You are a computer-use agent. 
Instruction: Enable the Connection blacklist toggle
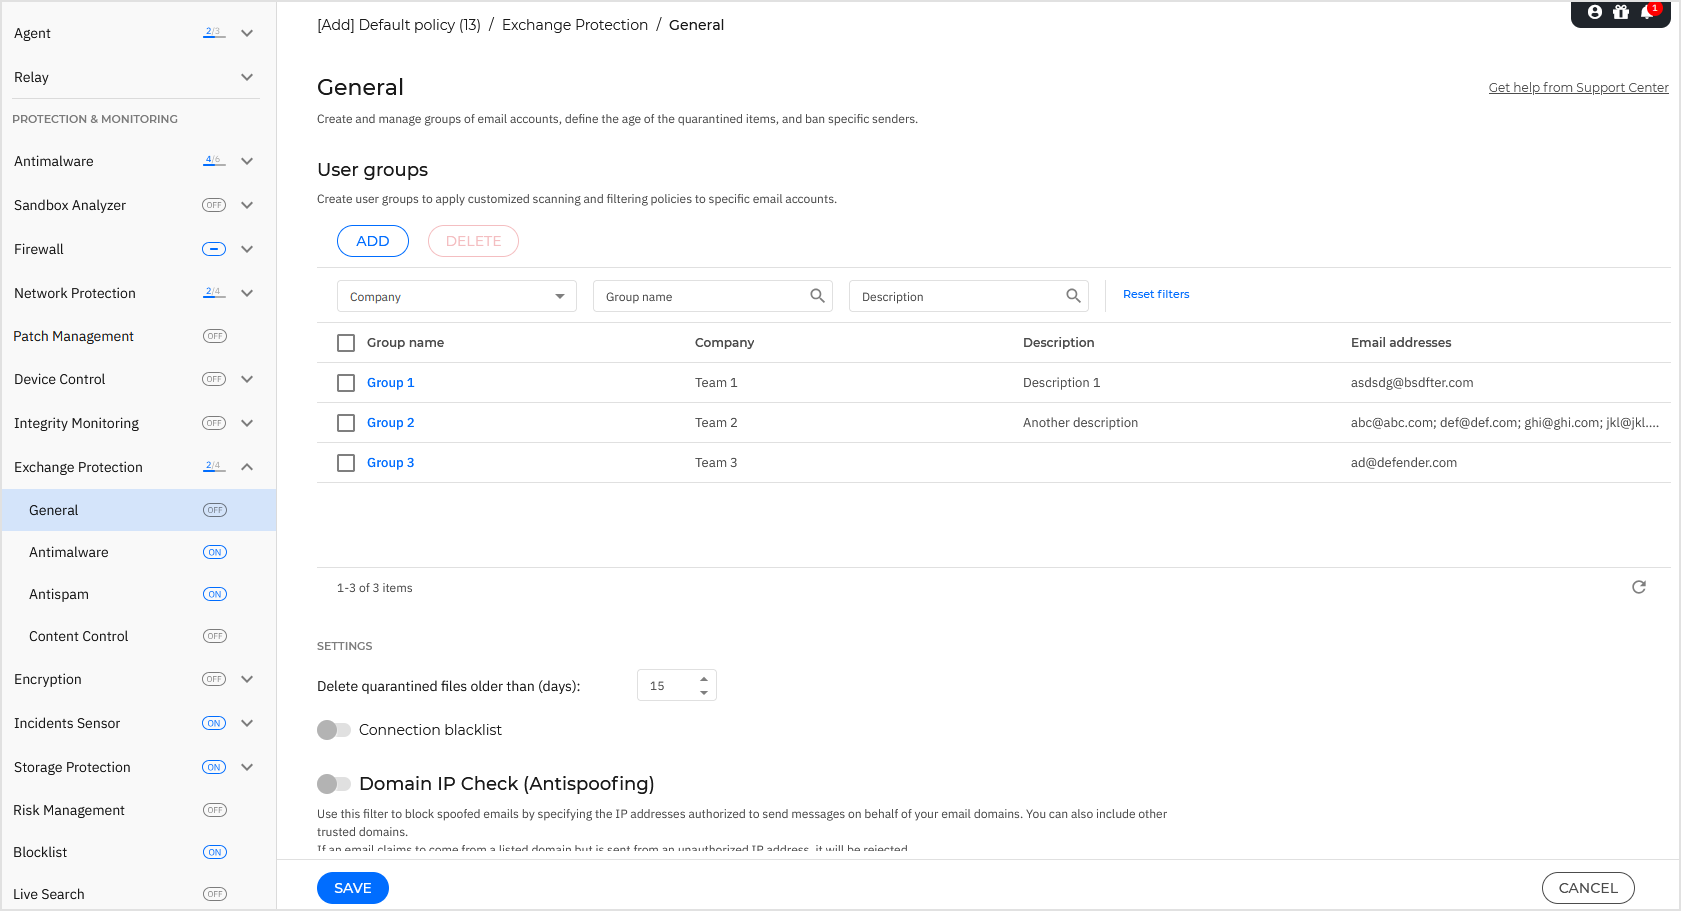334,730
